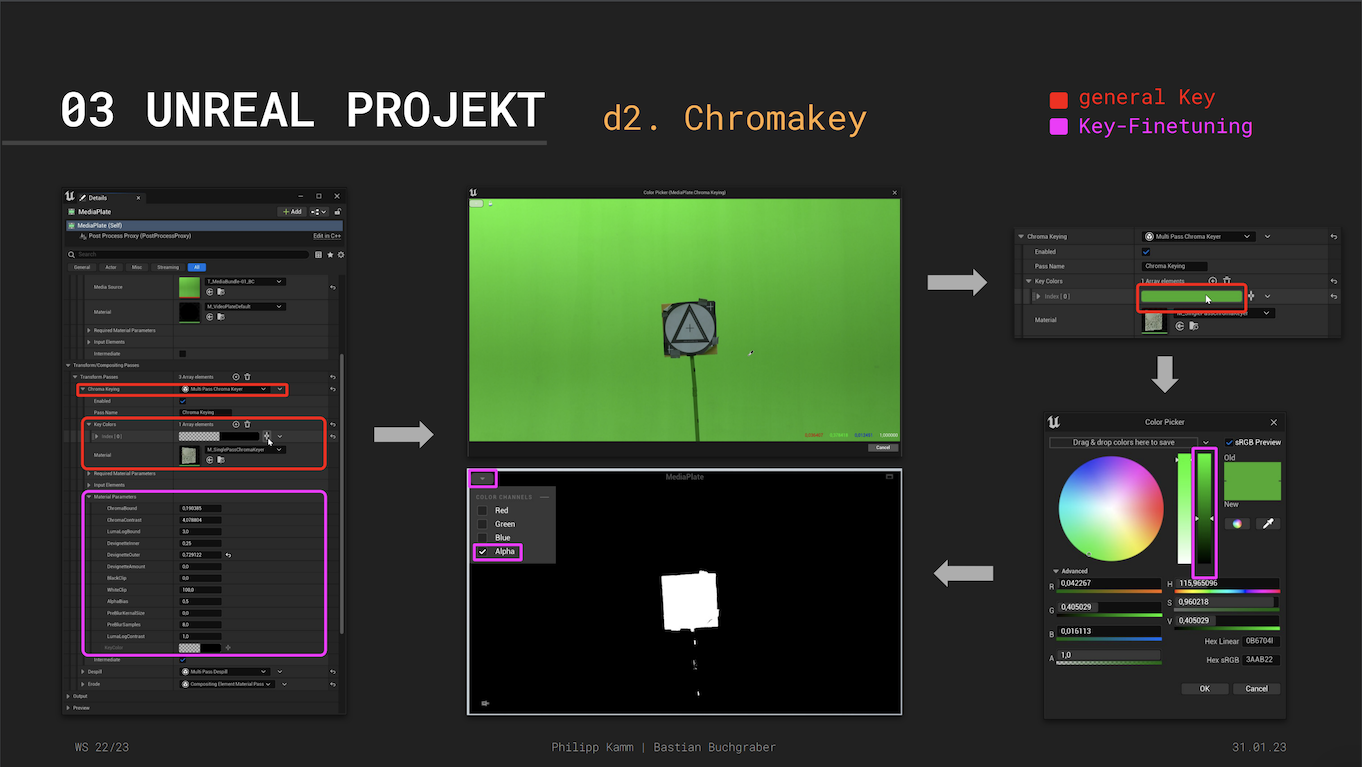Image resolution: width=1362 pixels, height=767 pixels.
Task: Click the star favorites icon beside search
Action: click(330, 255)
